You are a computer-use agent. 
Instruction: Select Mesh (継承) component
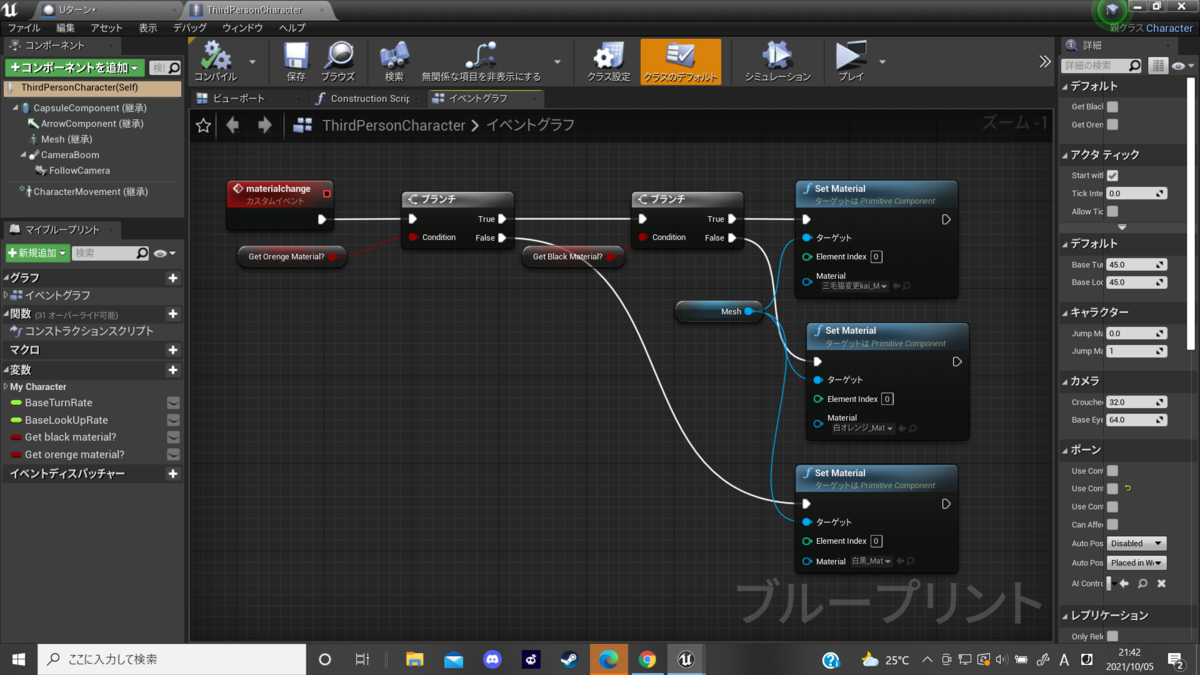66,139
